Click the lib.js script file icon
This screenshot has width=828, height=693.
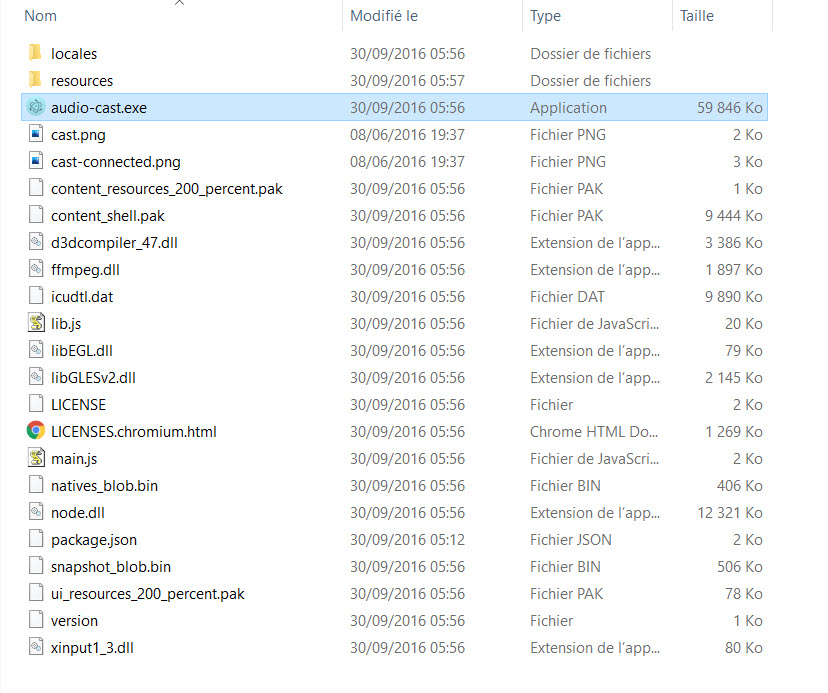(36, 322)
